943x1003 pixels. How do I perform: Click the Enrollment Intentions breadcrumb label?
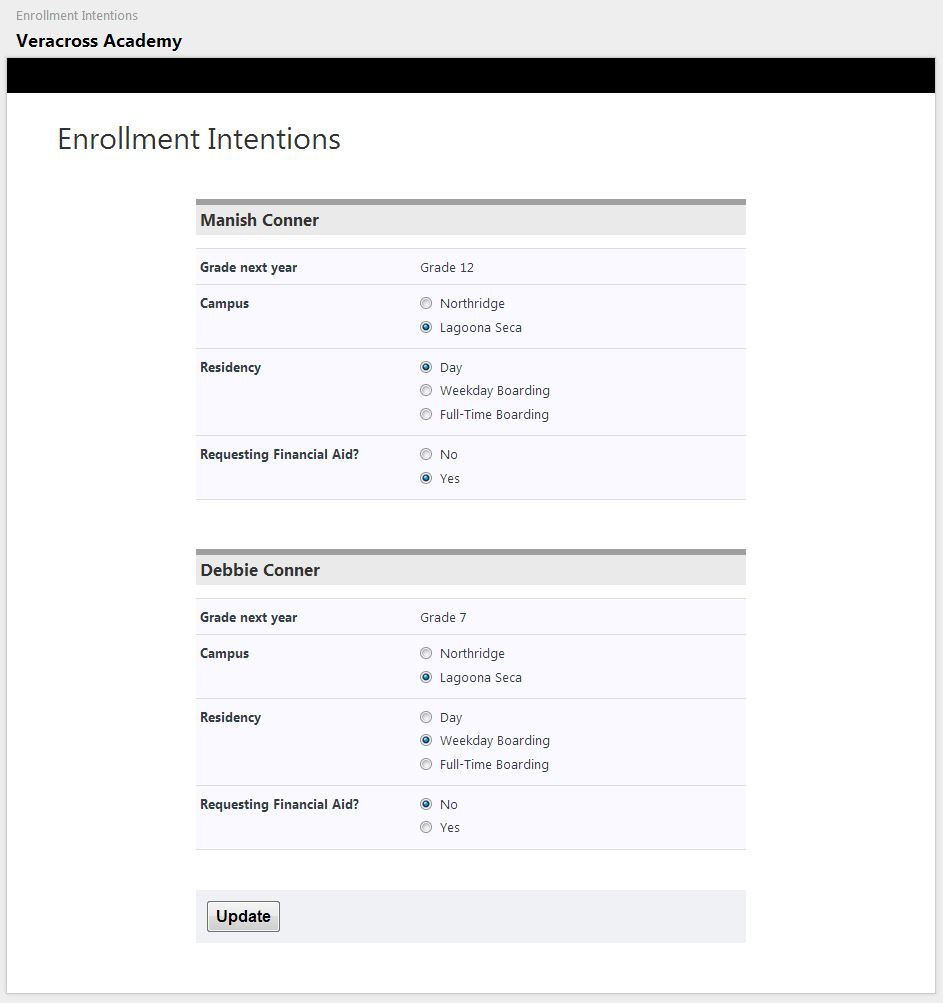coord(77,15)
